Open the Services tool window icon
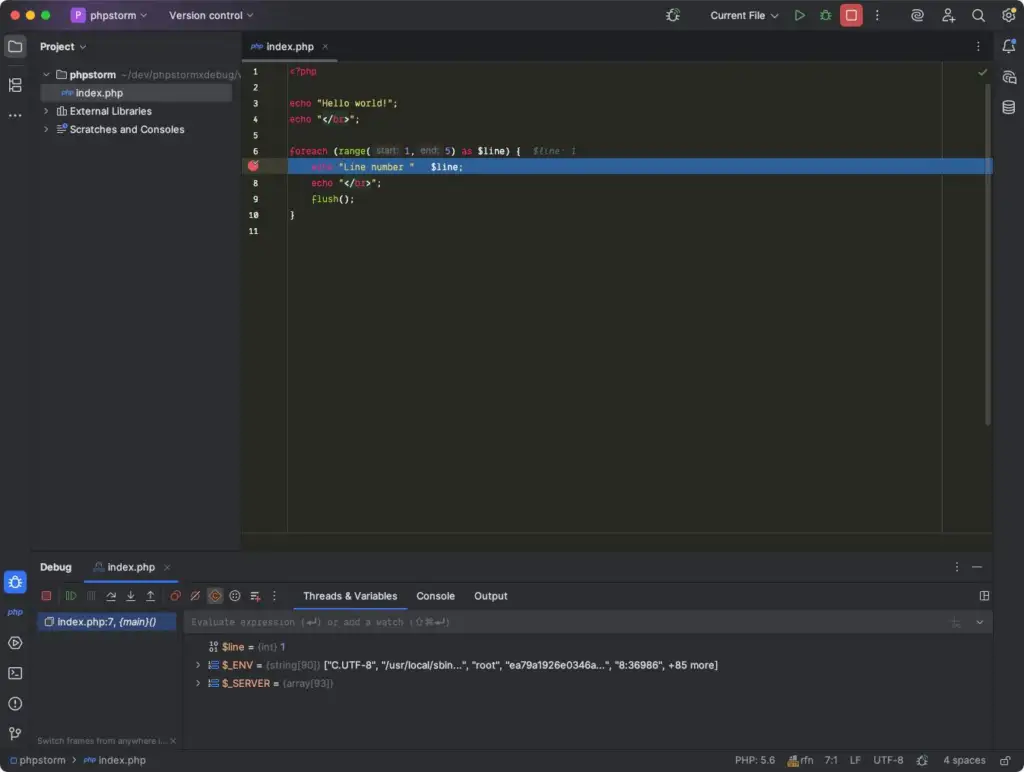Image resolution: width=1024 pixels, height=772 pixels. click(x=15, y=643)
